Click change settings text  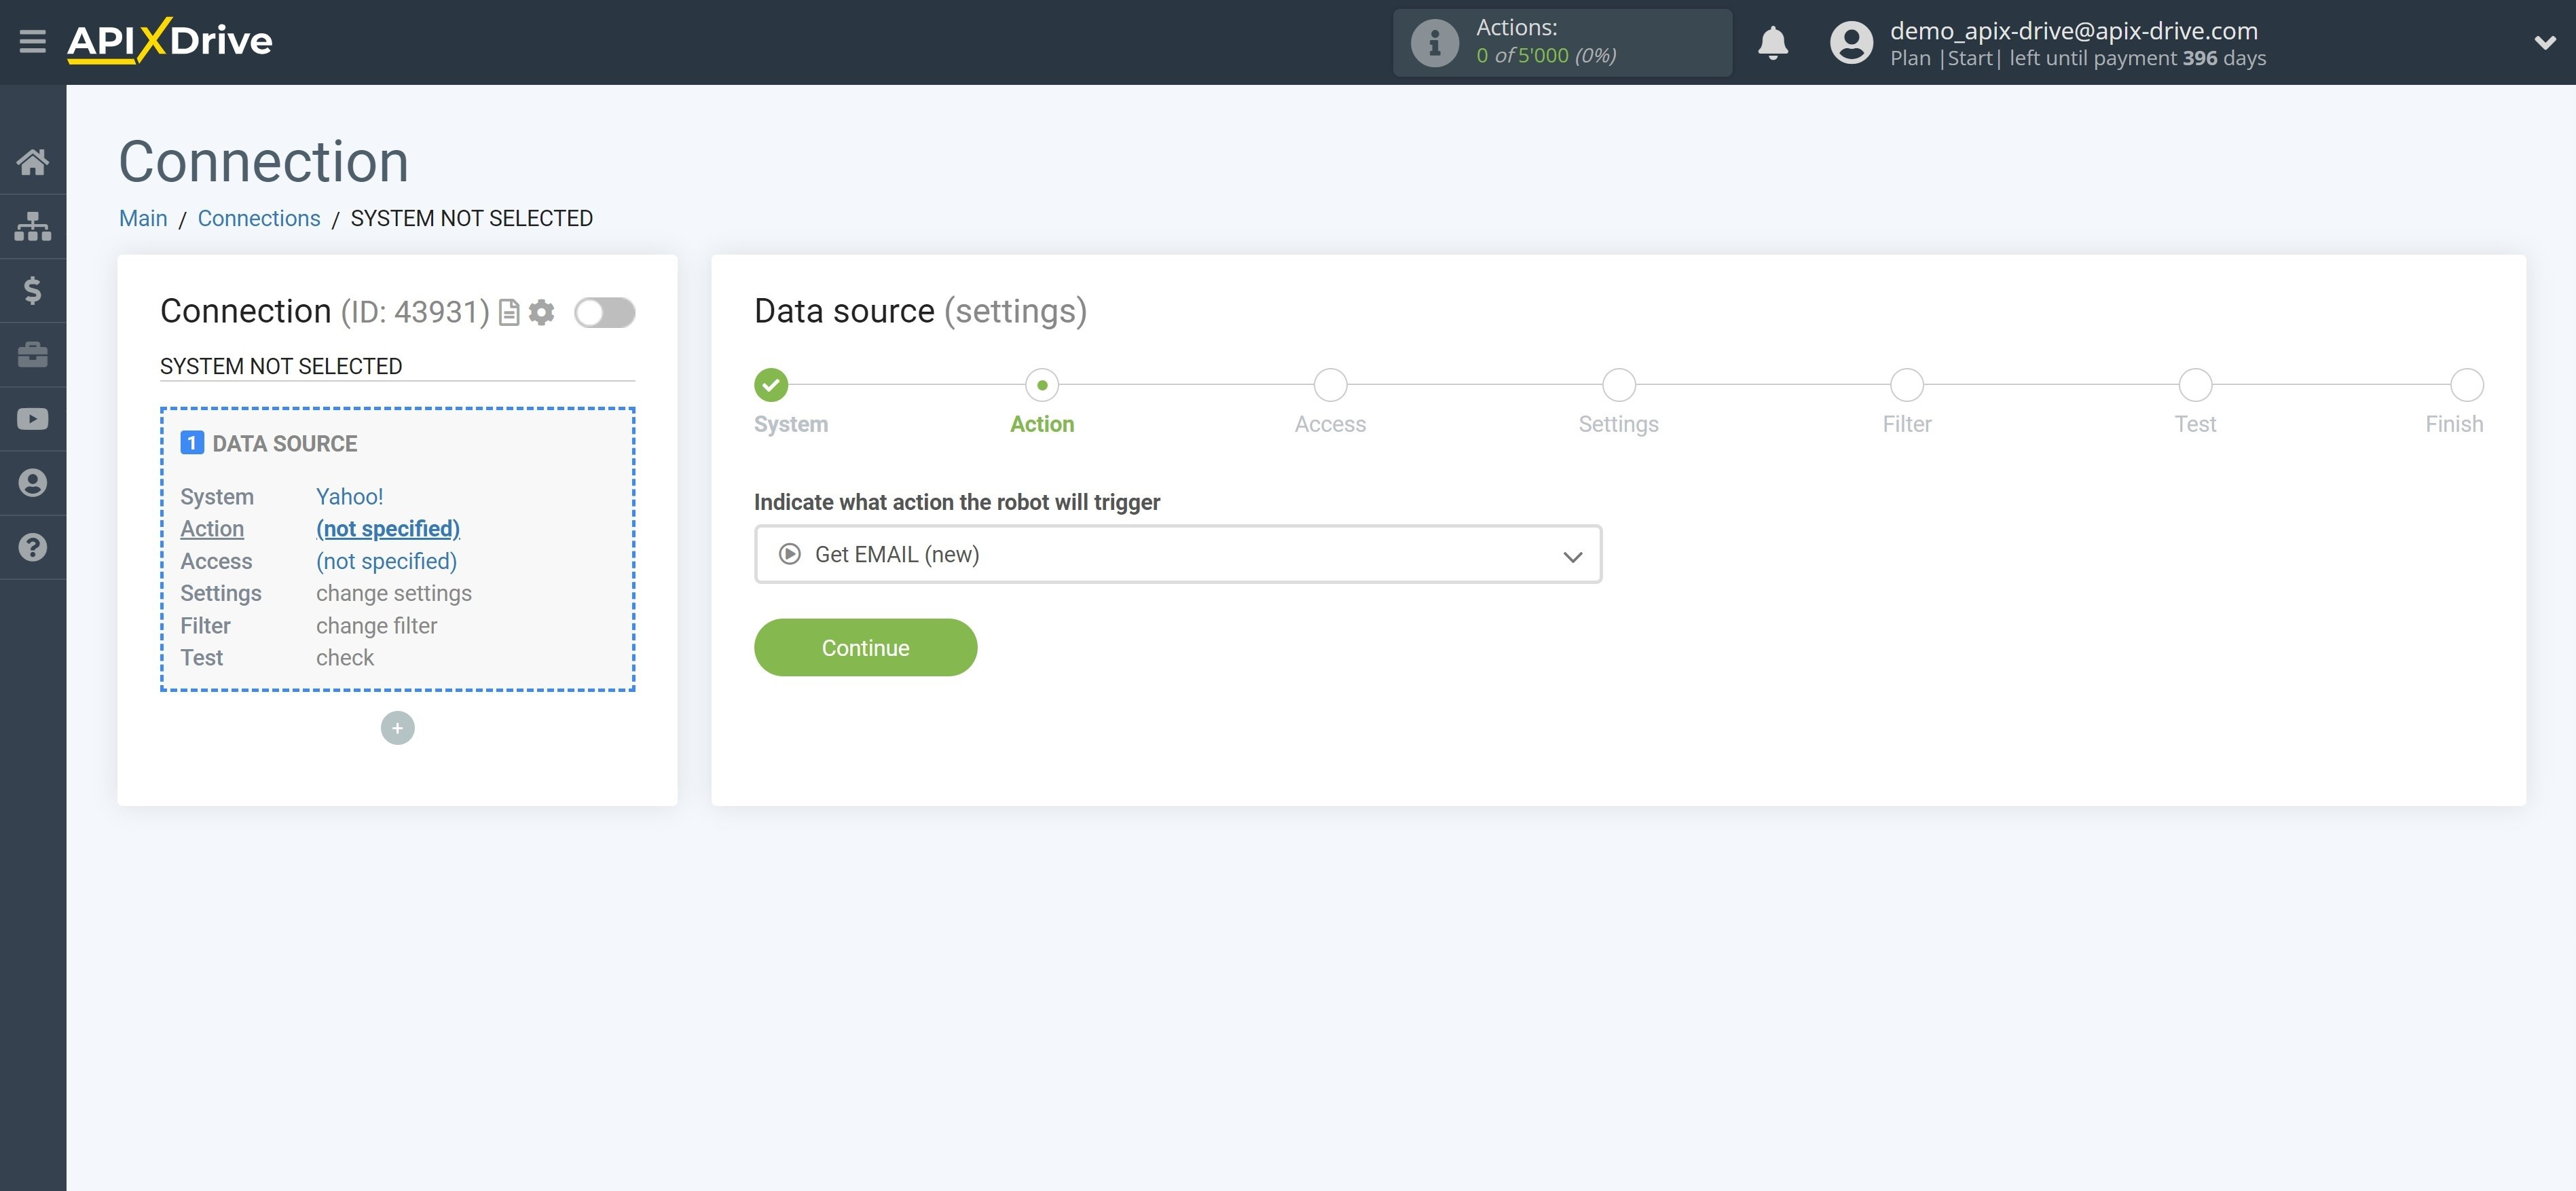click(394, 593)
